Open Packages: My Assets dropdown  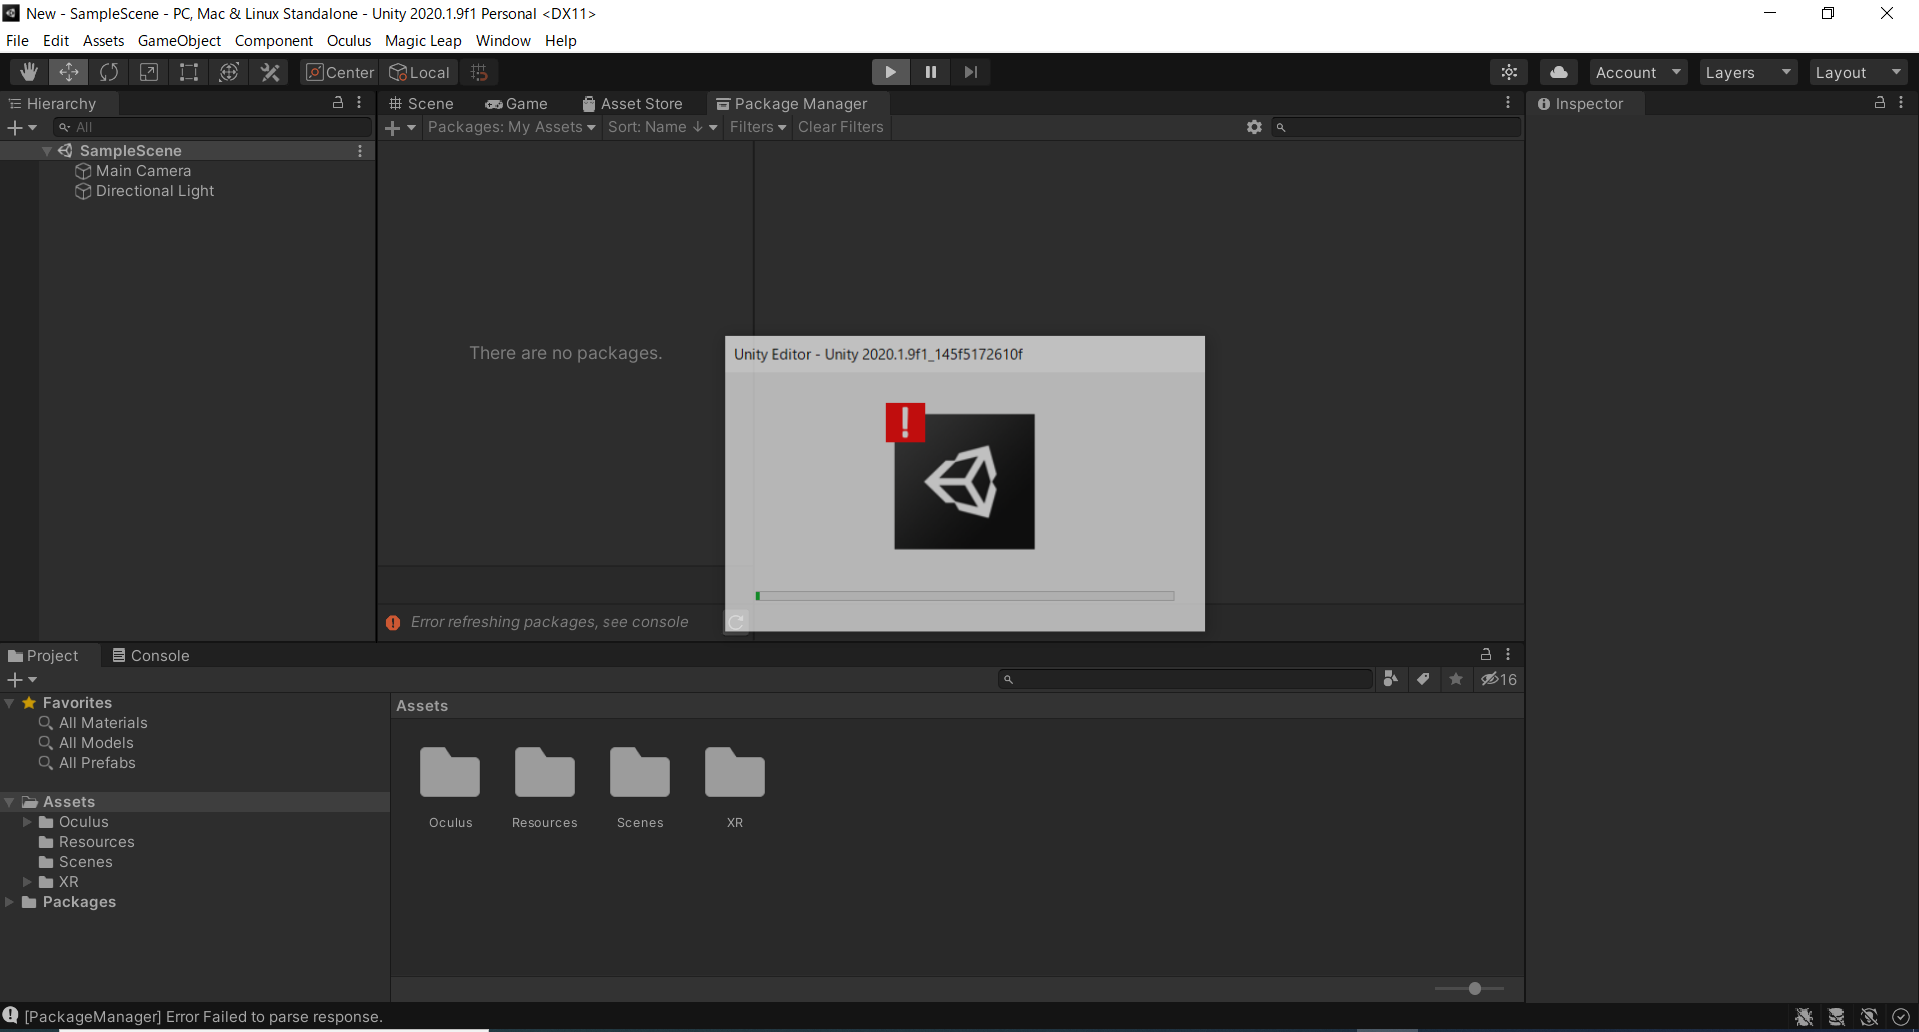[512, 127]
